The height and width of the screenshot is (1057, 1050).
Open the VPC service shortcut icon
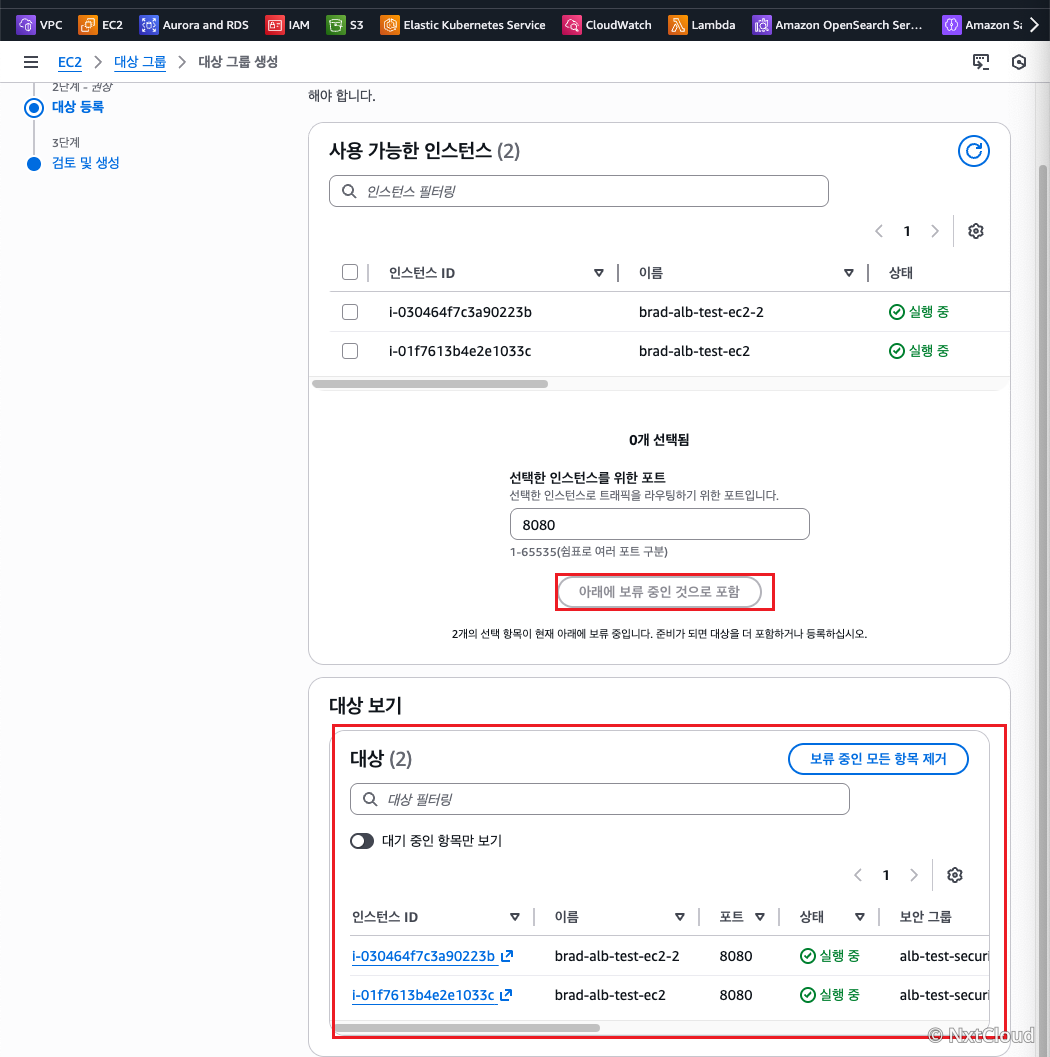[x=26, y=25]
